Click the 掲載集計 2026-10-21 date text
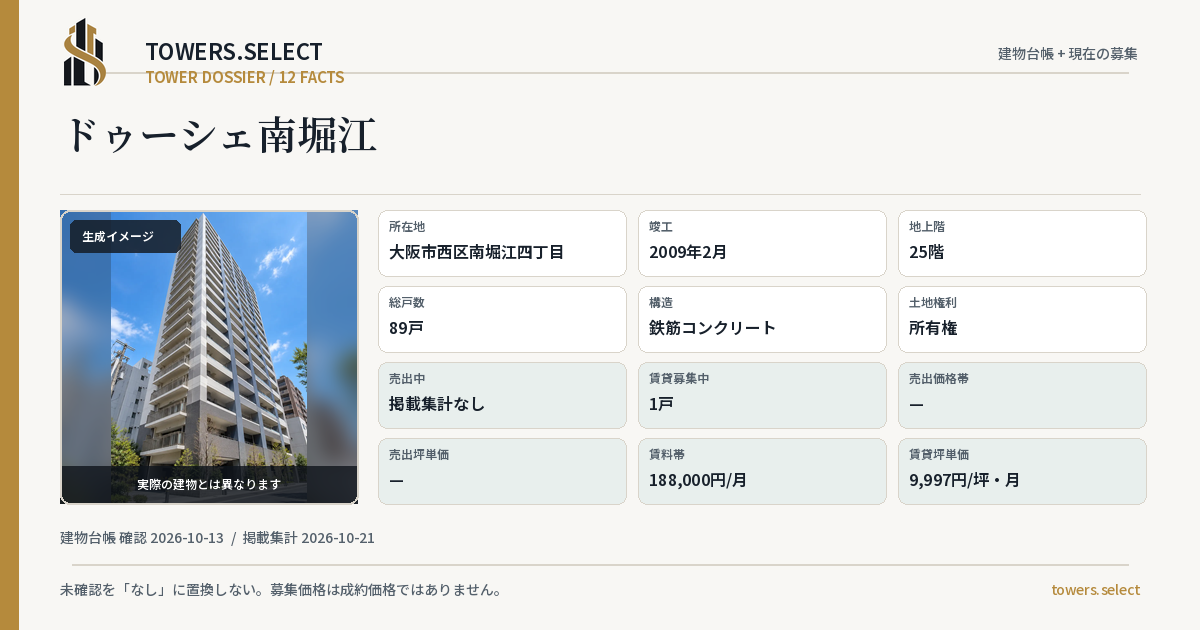The width and height of the screenshot is (1200, 630). (309, 538)
